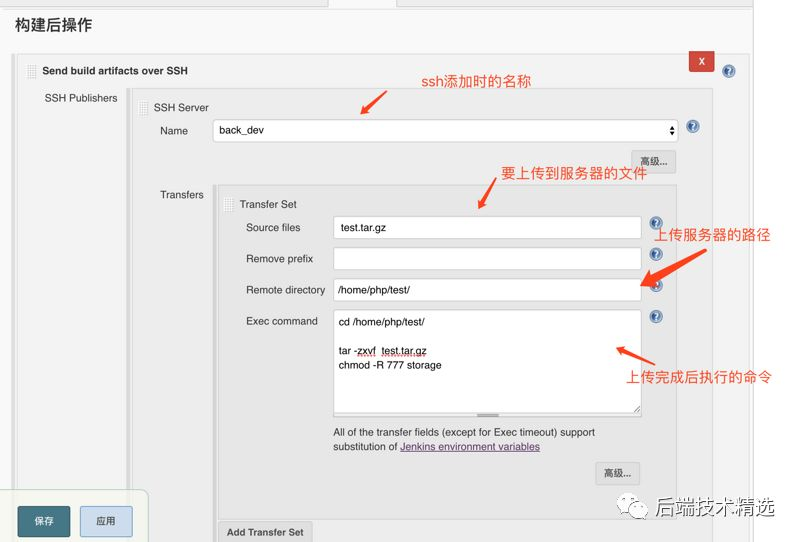Grab drag handle next to SSH Server
Screen dimensions: 800x542
(x=143, y=108)
